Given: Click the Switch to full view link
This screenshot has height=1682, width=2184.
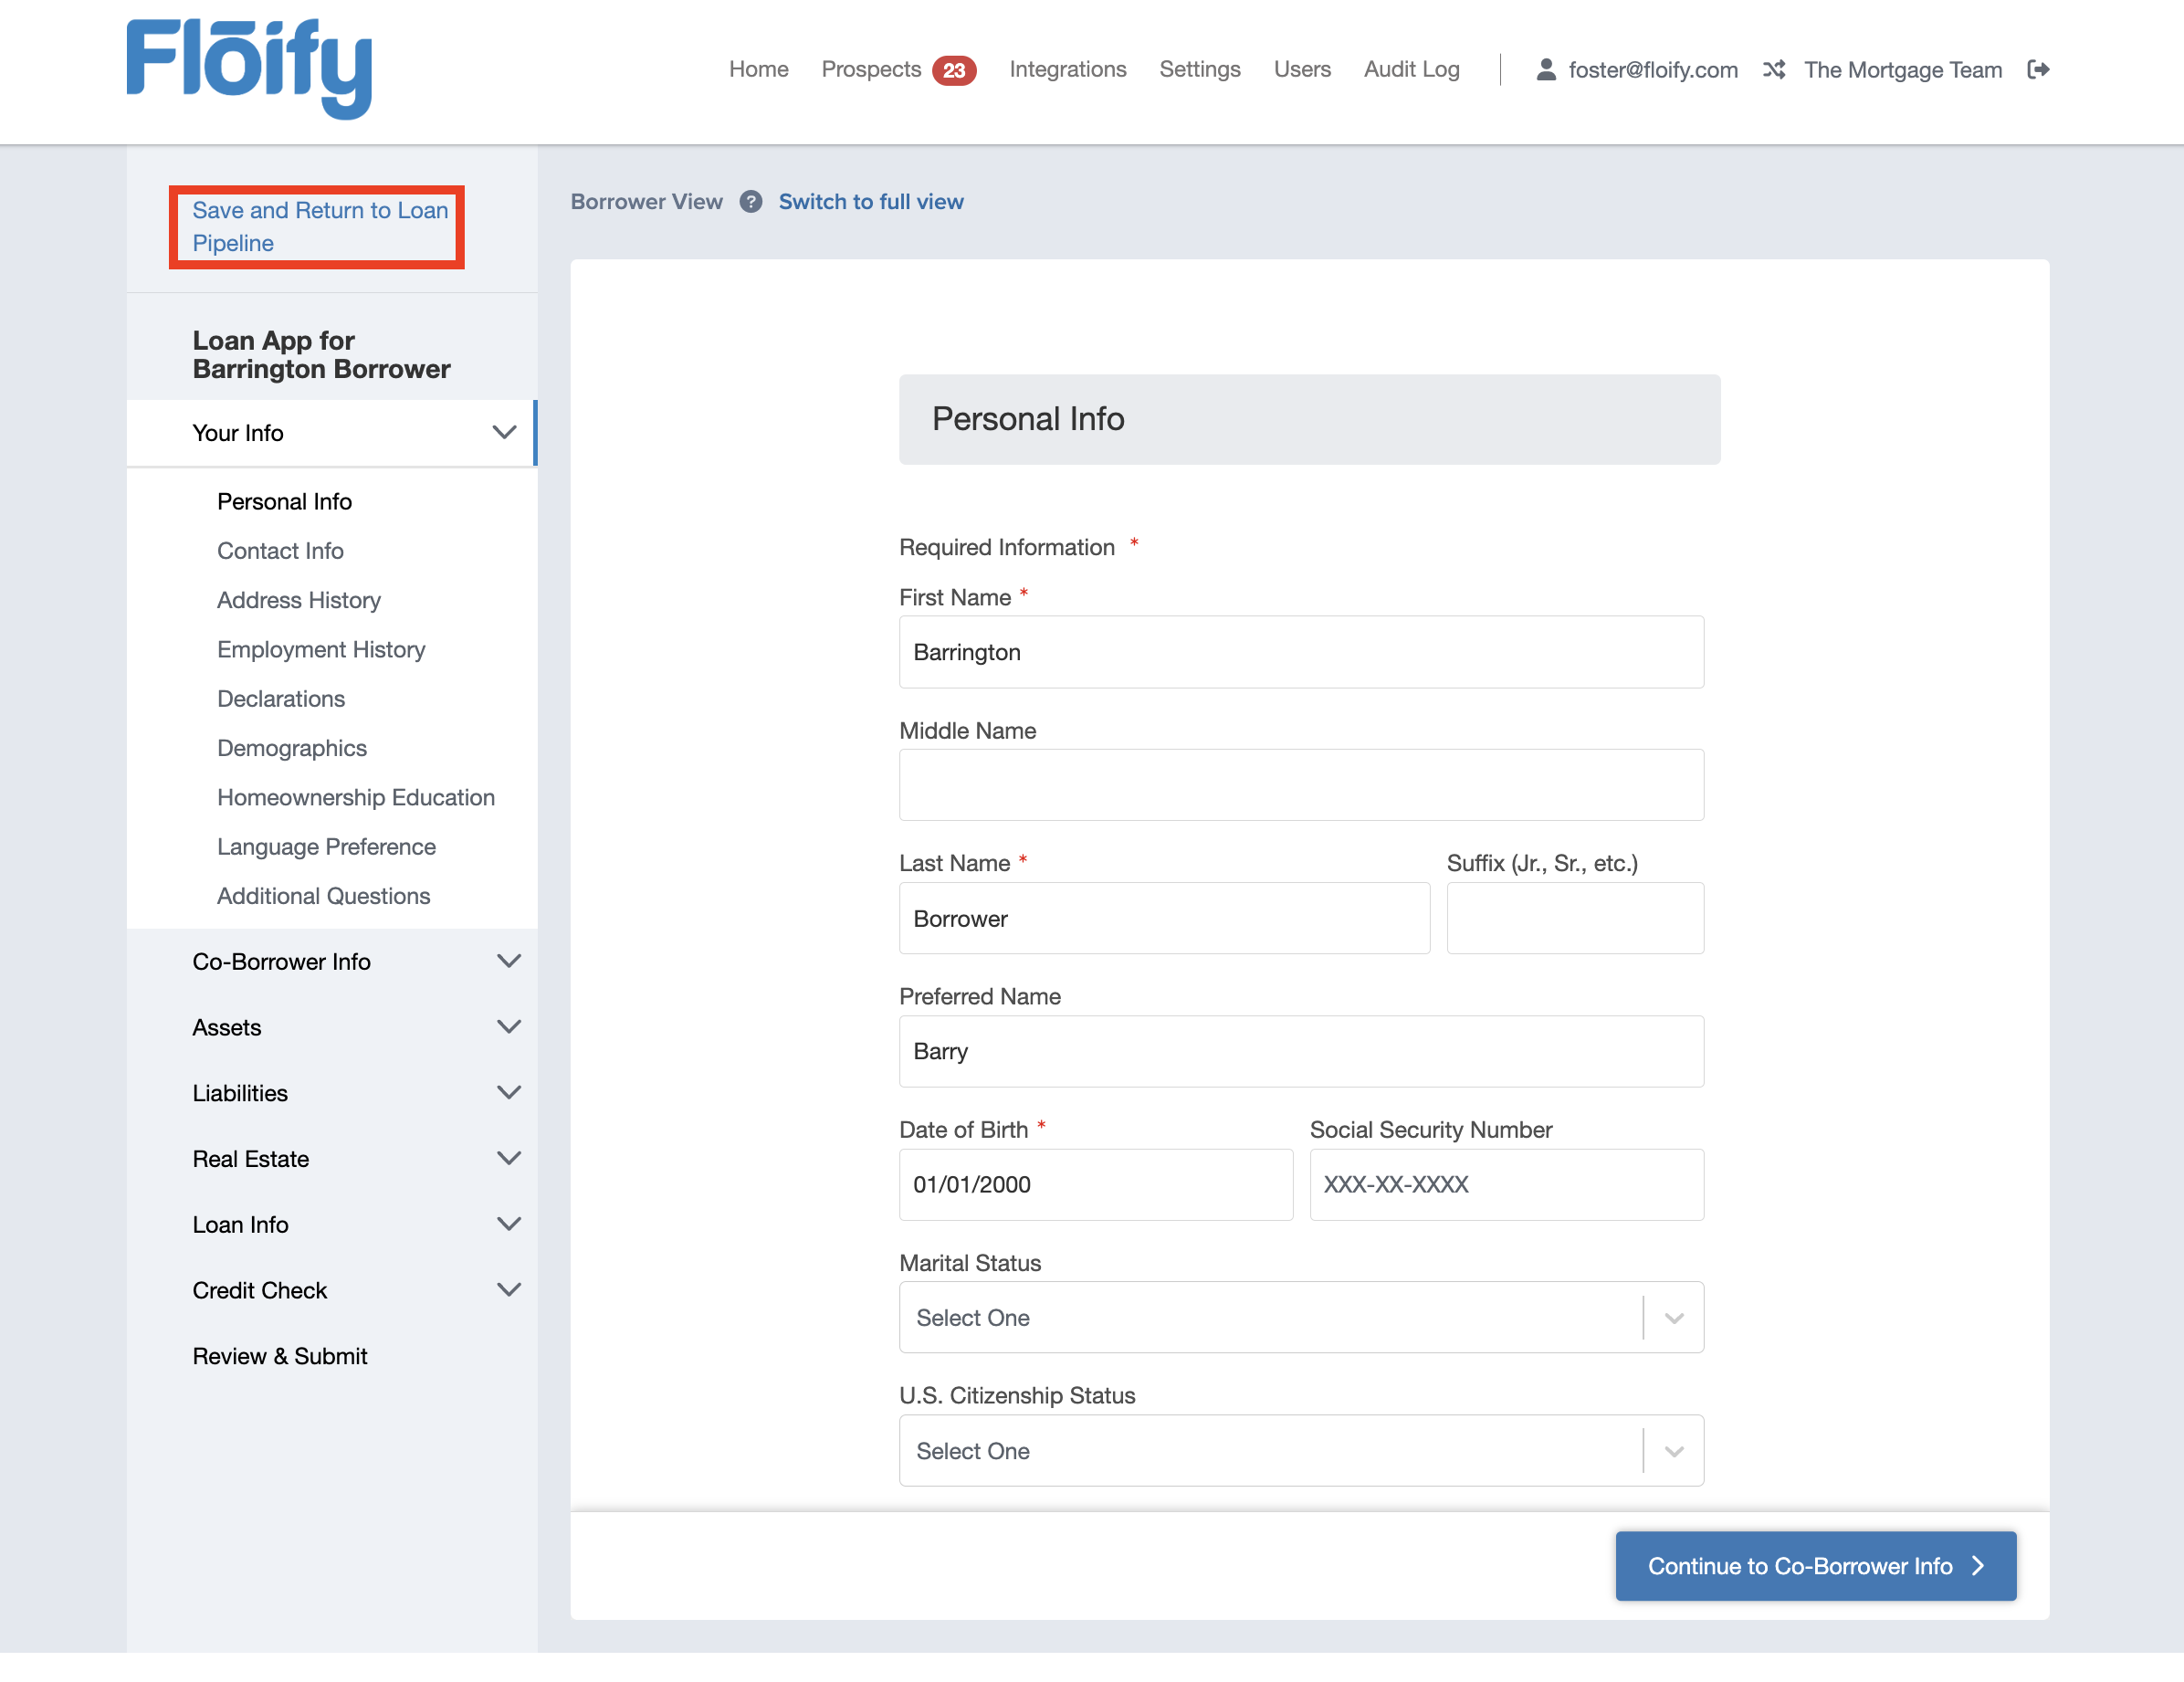Looking at the screenshot, I should point(870,201).
